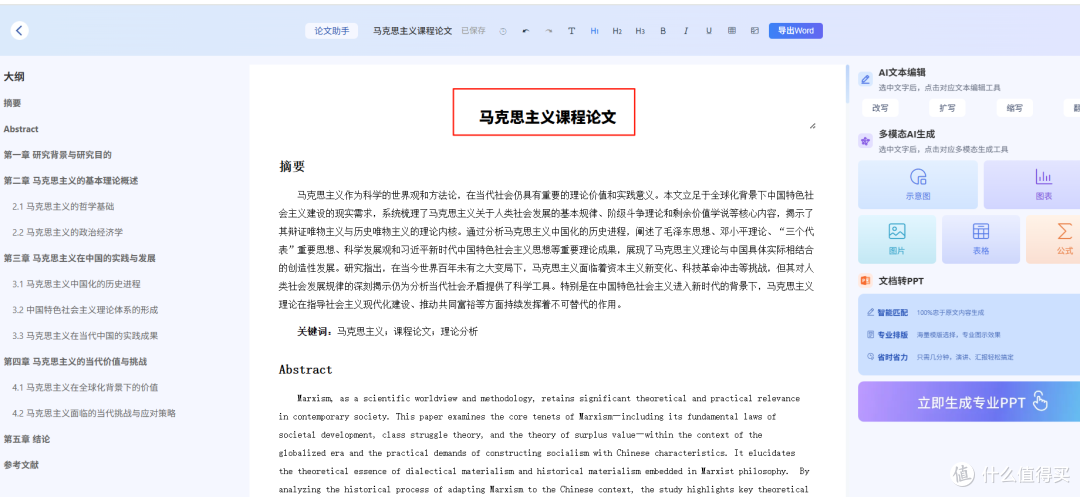
Task: Click the document title 马克思主义课程论文 field
Action: tap(548, 117)
